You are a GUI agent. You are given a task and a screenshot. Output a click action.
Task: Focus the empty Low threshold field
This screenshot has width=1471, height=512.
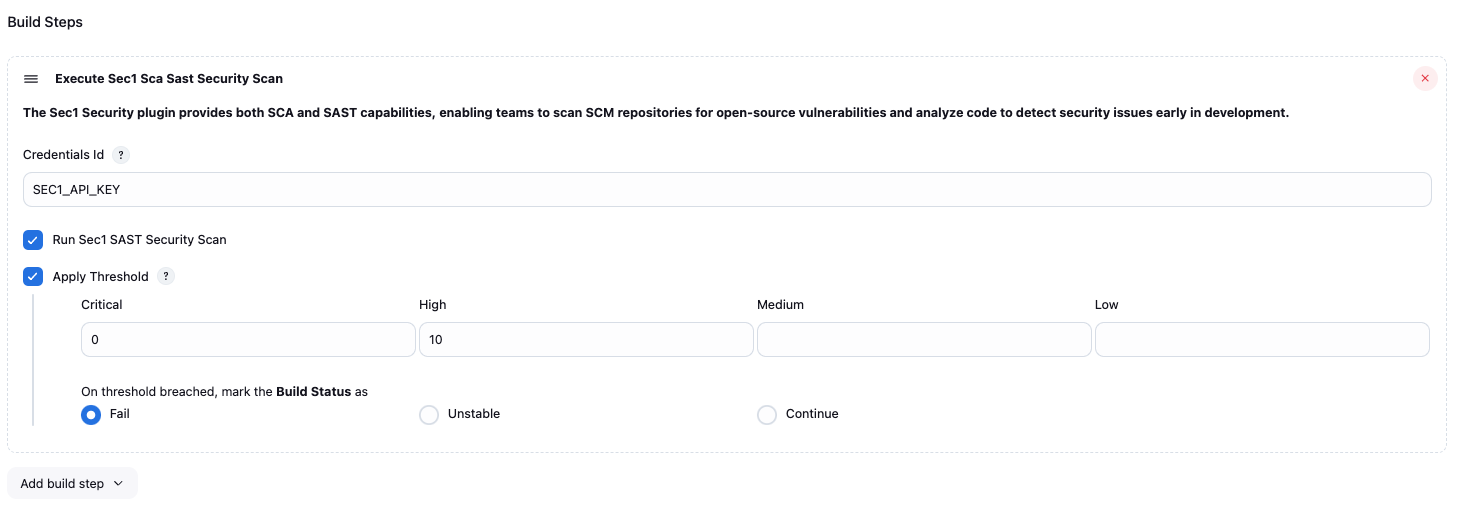[x=1261, y=340]
